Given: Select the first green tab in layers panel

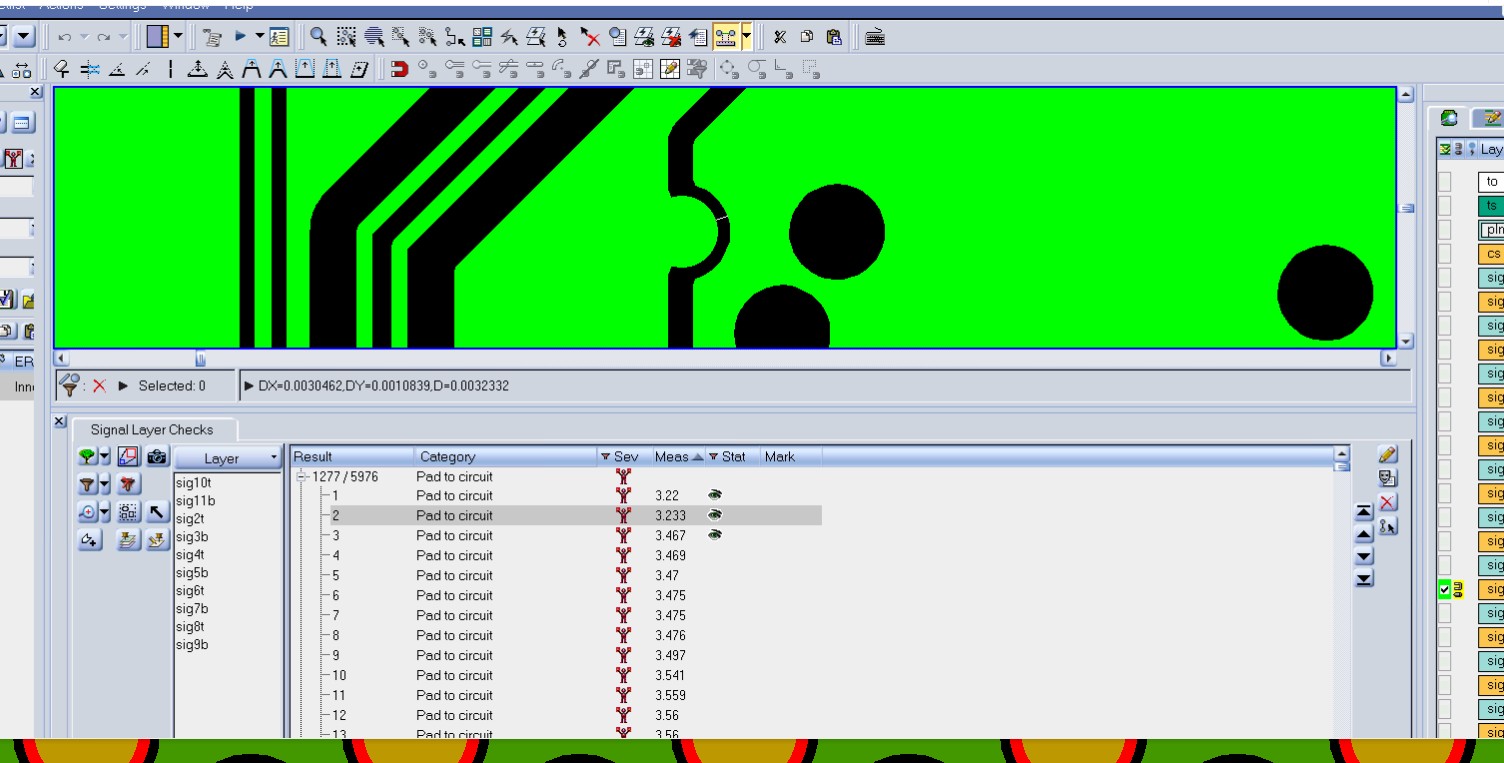Looking at the screenshot, I should pos(1449,117).
